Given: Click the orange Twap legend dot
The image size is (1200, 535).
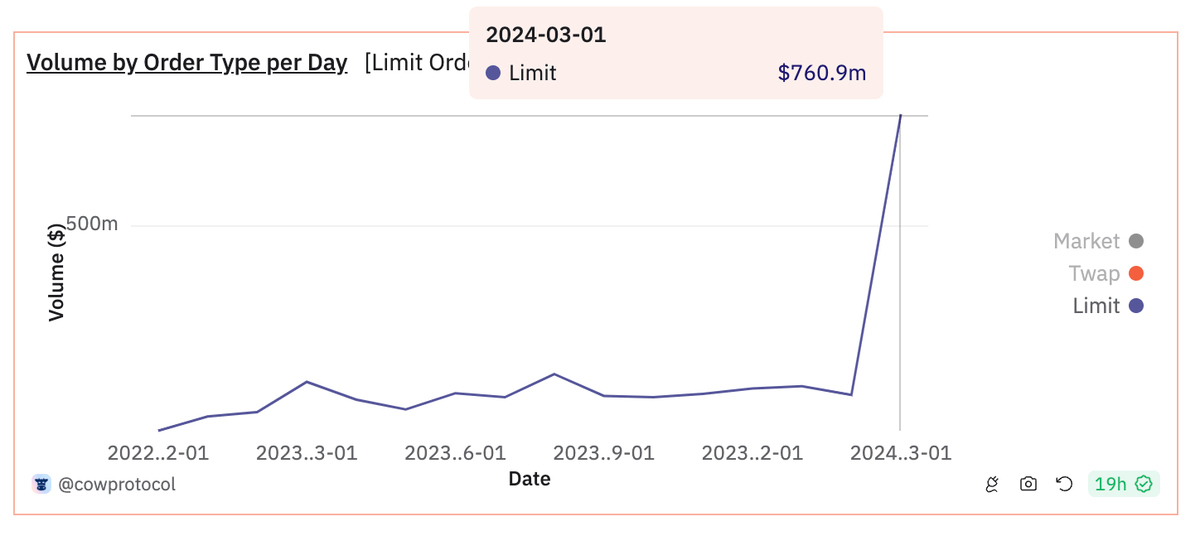Looking at the screenshot, I should coord(1135,274).
